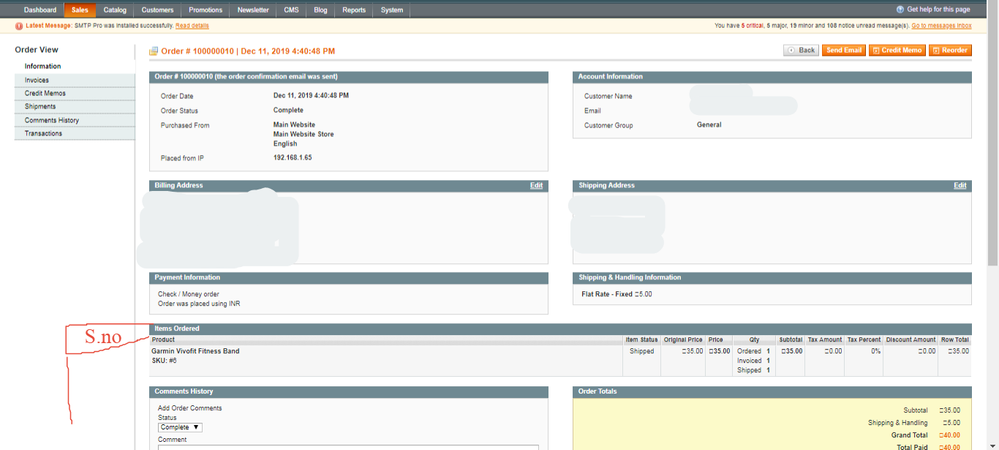Select the Transactions sidebar tab
Viewport: 999px width, 450px height.
coord(43,133)
